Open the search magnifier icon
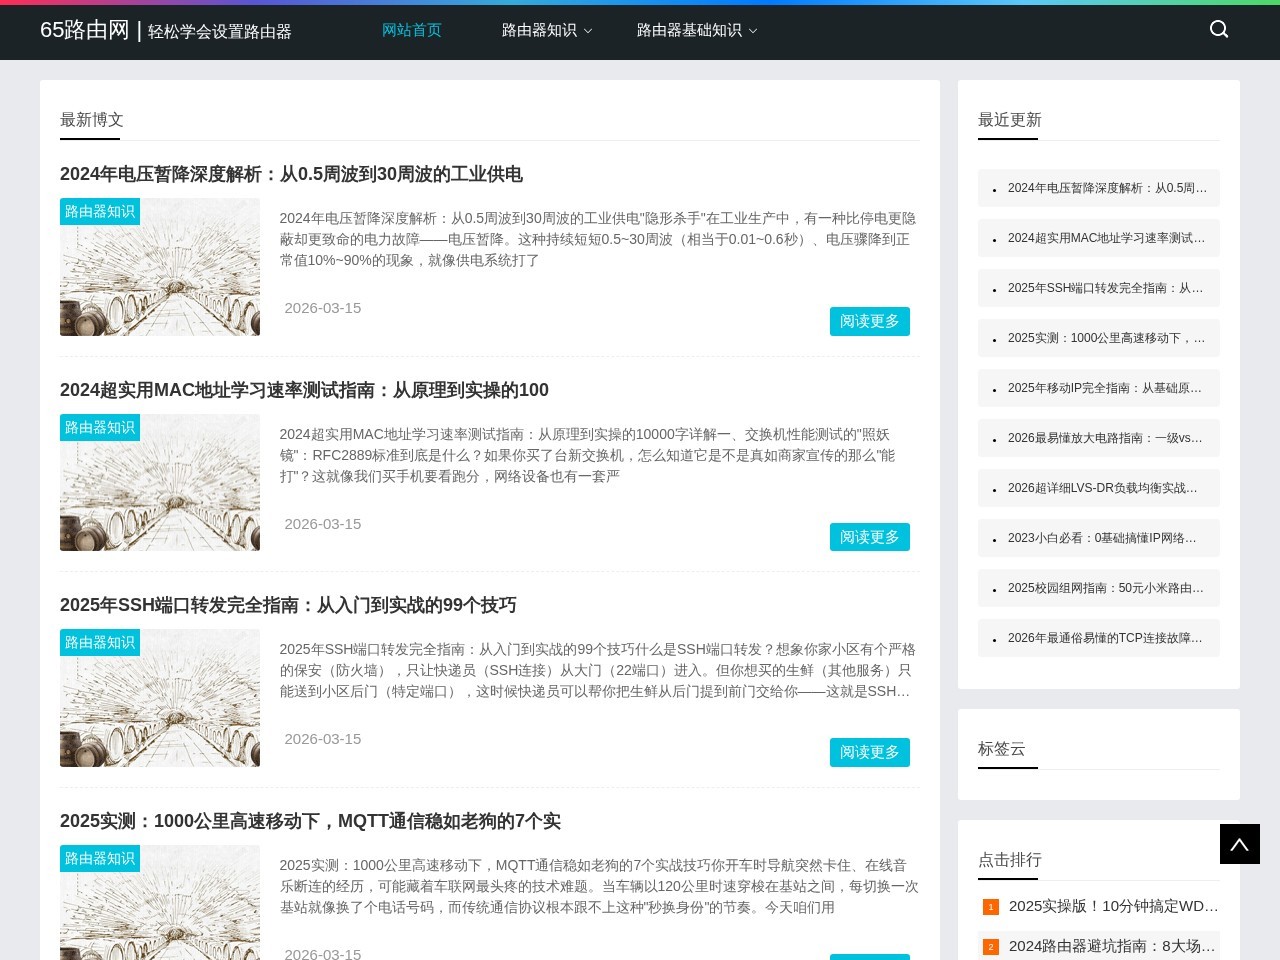 pos(1218,29)
